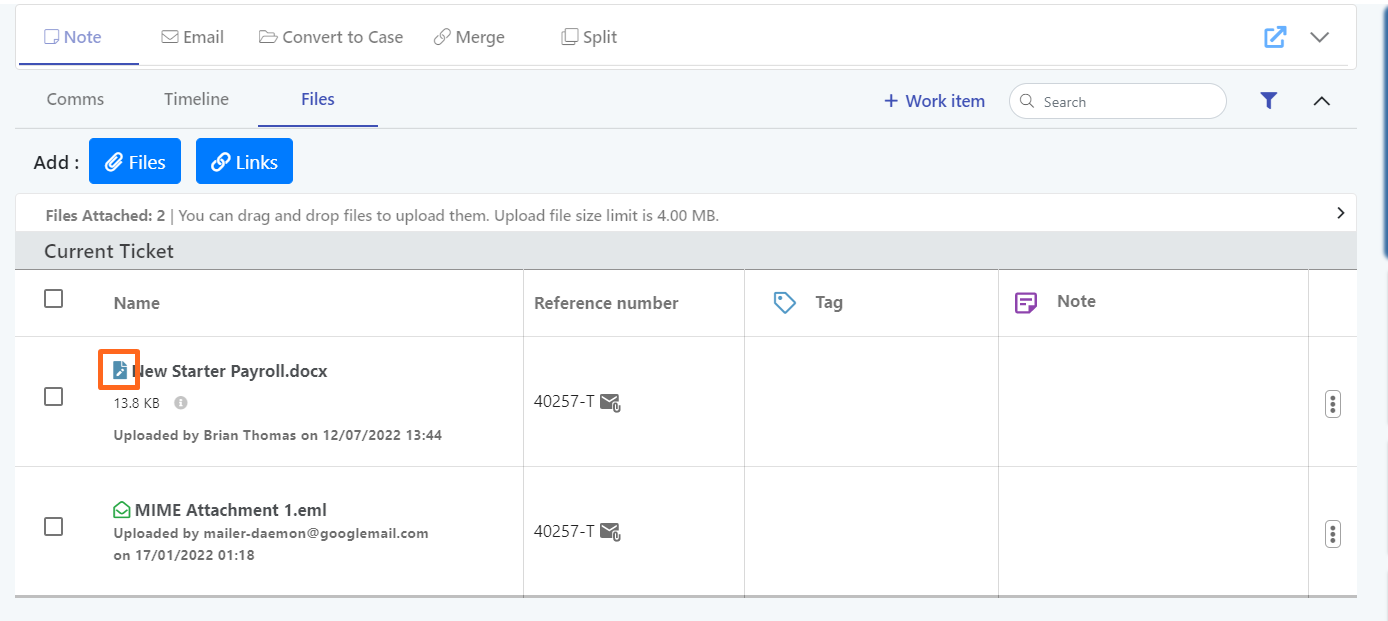The height and width of the screenshot is (621, 1388).
Task: Tick the select-all checkbox in header
Action: (54, 299)
